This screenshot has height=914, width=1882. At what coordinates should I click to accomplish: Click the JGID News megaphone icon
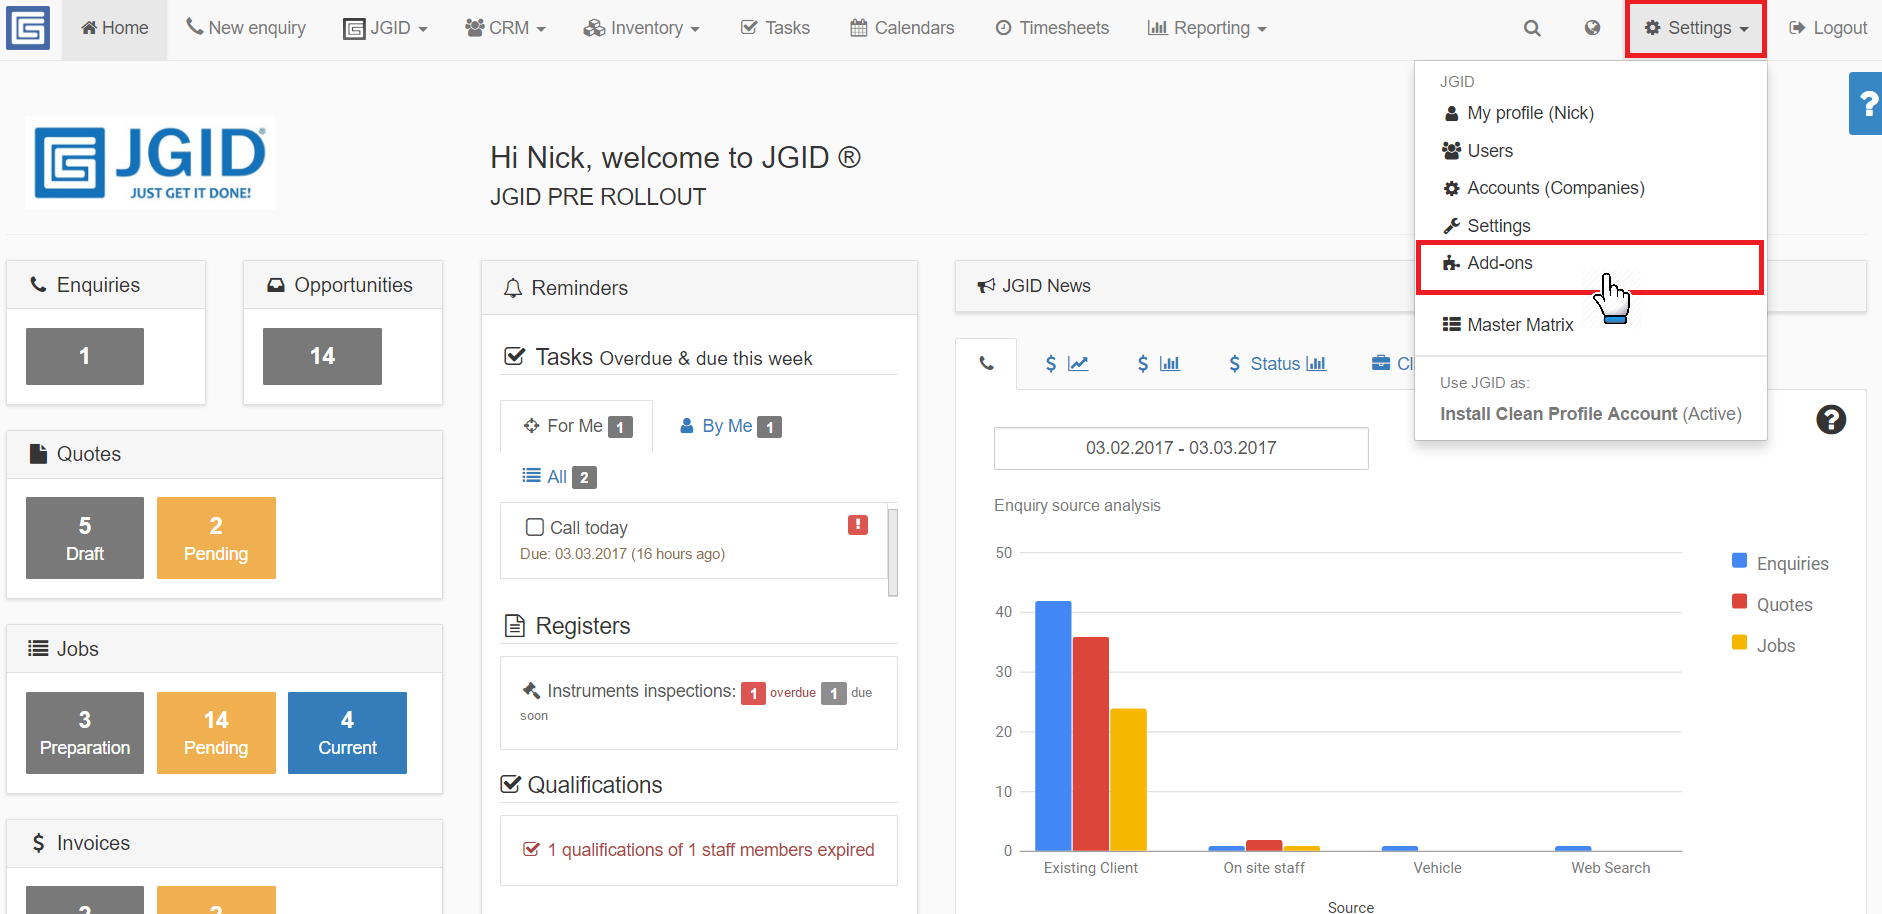point(986,286)
